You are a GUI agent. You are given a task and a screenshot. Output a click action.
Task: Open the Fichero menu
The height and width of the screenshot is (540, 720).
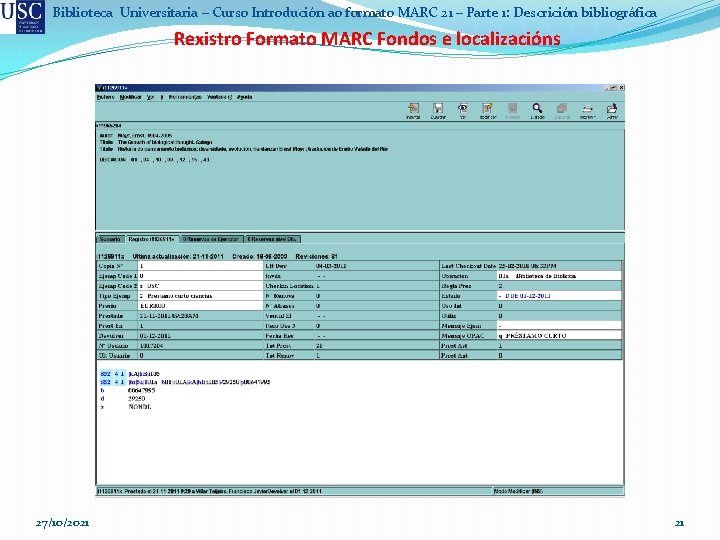(x=106, y=97)
